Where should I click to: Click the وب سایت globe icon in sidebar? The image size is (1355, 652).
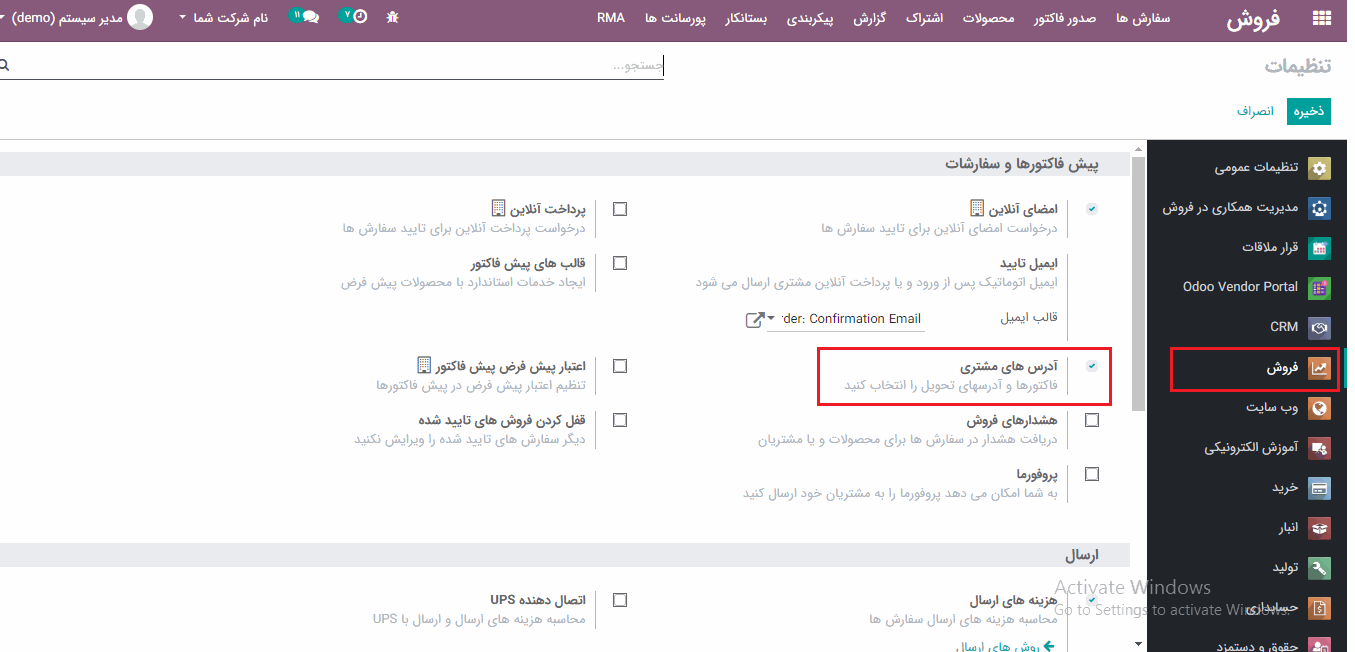click(1320, 408)
